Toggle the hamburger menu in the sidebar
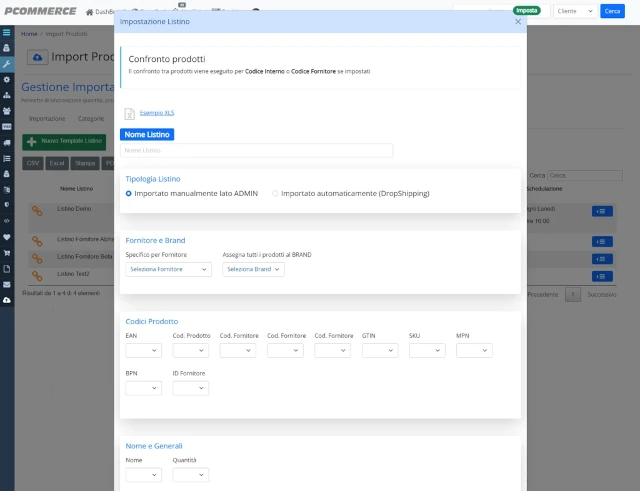The image size is (640, 491). (x=7, y=32)
